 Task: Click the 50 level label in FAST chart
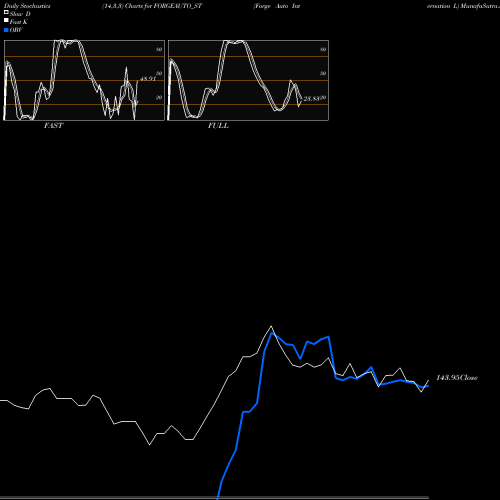[159, 73]
